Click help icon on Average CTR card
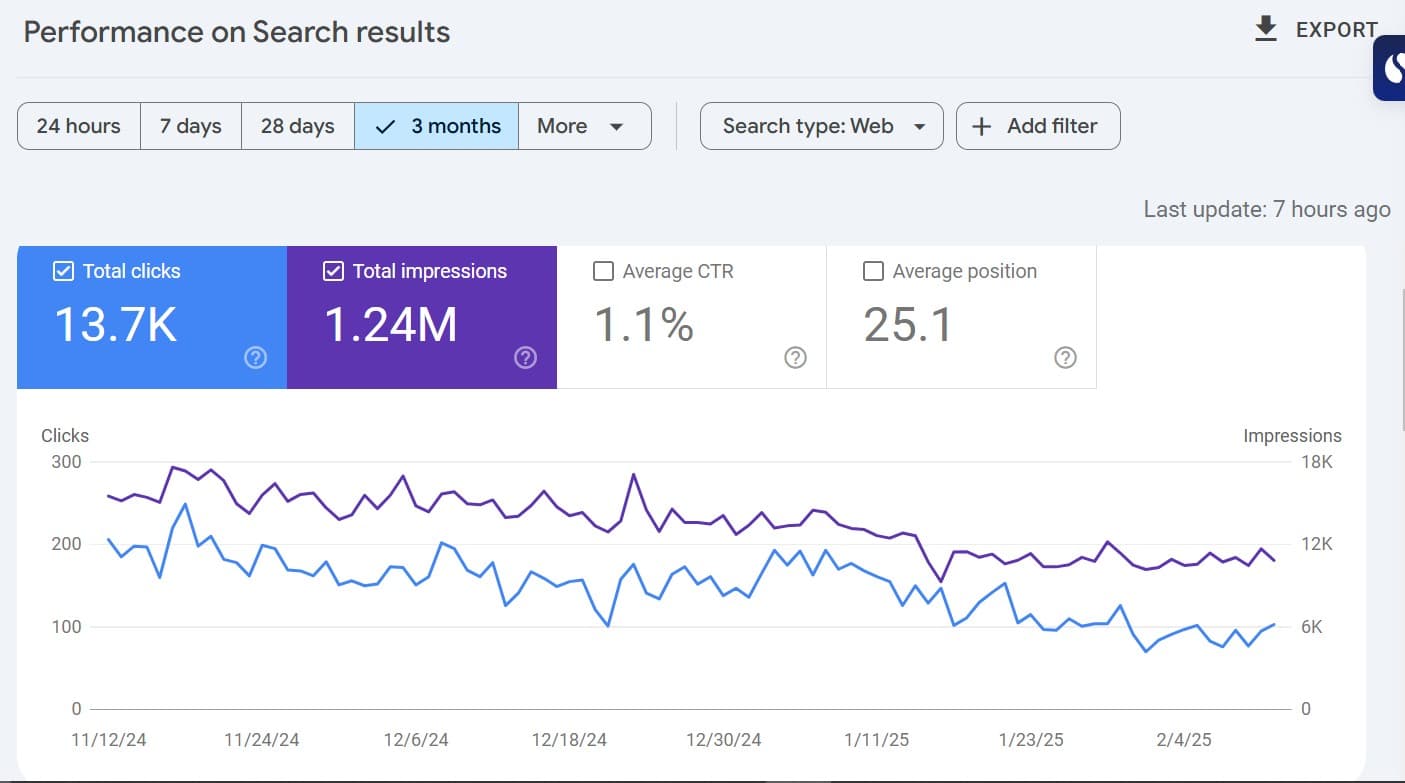The width and height of the screenshot is (1405, 783). click(x=796, y=357)
